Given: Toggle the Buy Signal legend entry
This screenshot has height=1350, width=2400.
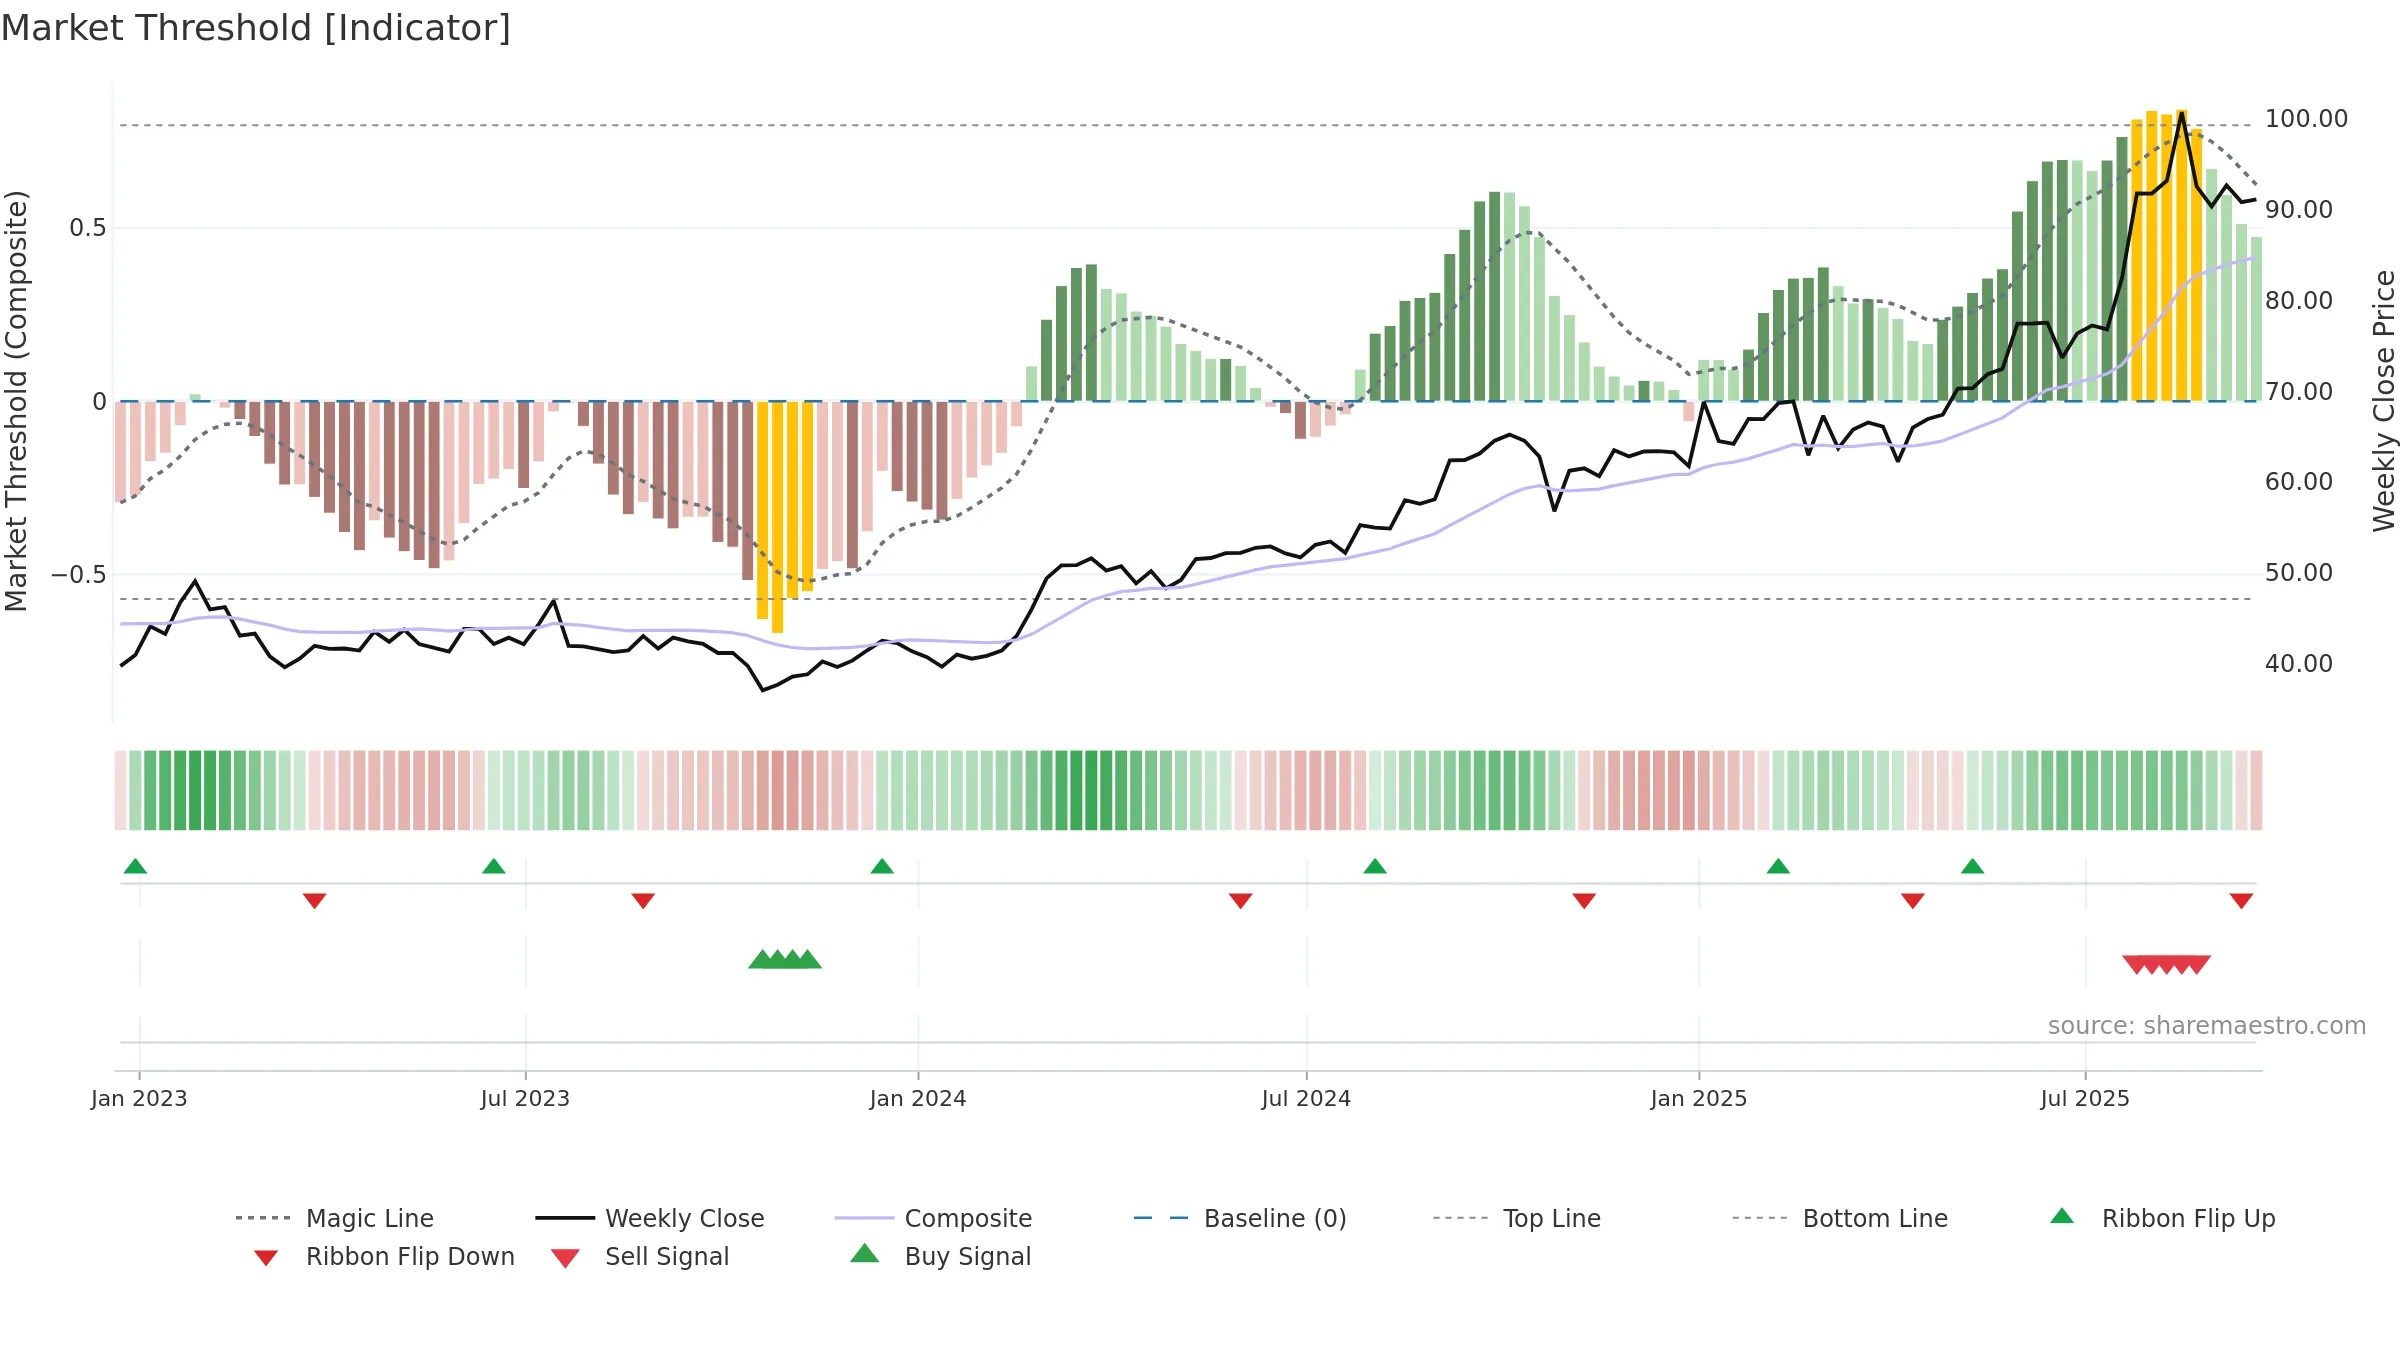Looking at the screenshot, I should (x=940, y=1256).
